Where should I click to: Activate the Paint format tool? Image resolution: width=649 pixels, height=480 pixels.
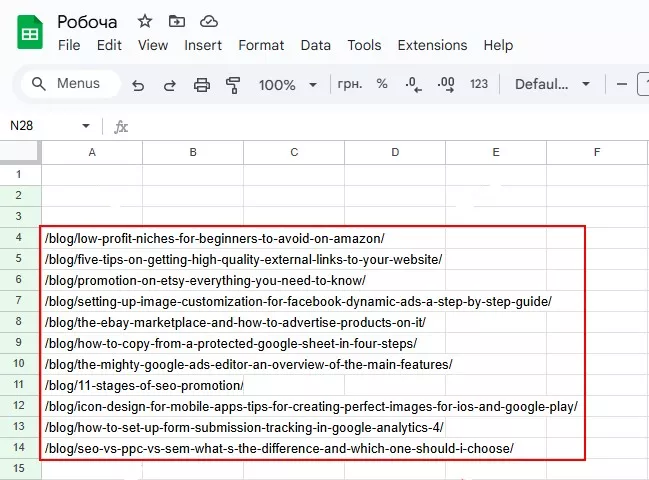coord(233,85)
